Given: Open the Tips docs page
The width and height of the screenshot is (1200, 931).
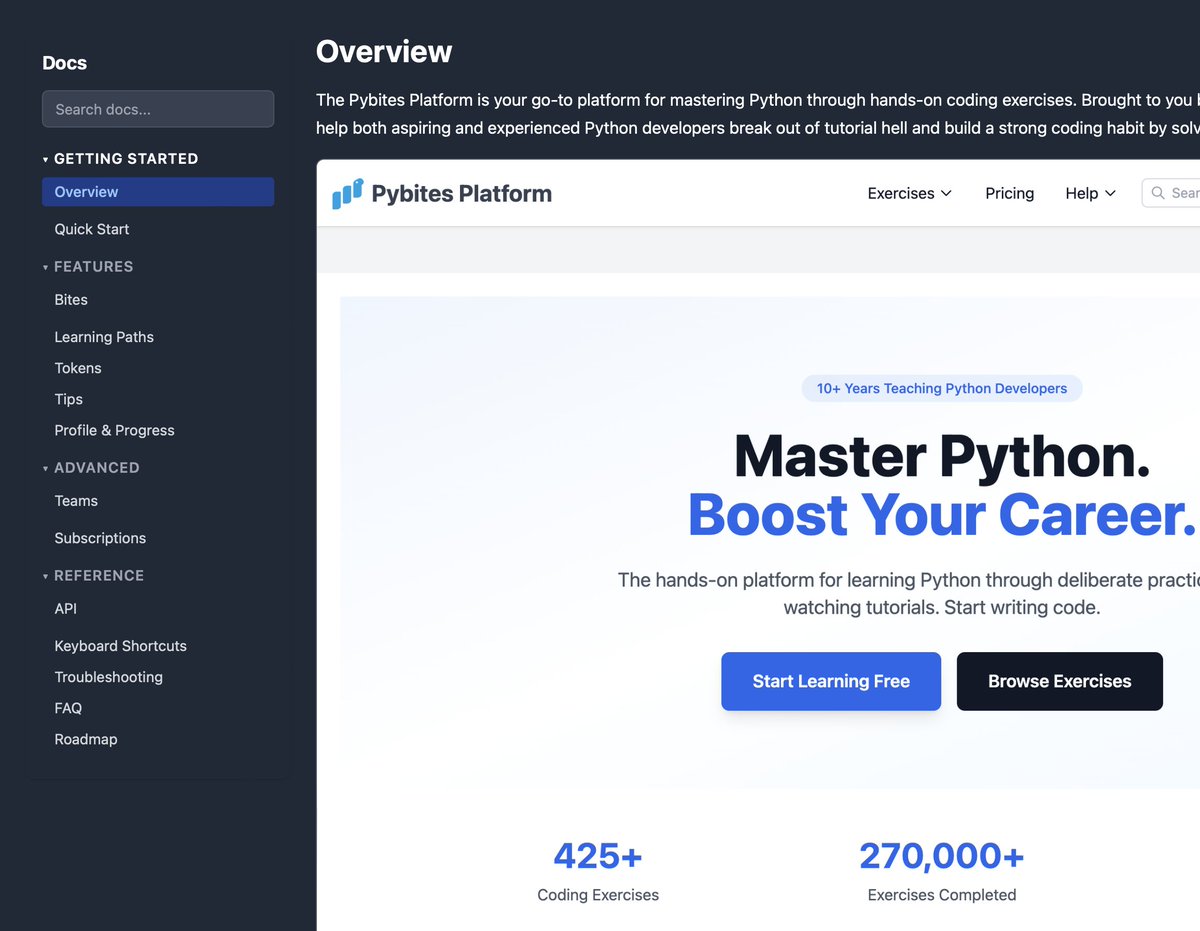Looking at the screenshot, I should point(69,399).
